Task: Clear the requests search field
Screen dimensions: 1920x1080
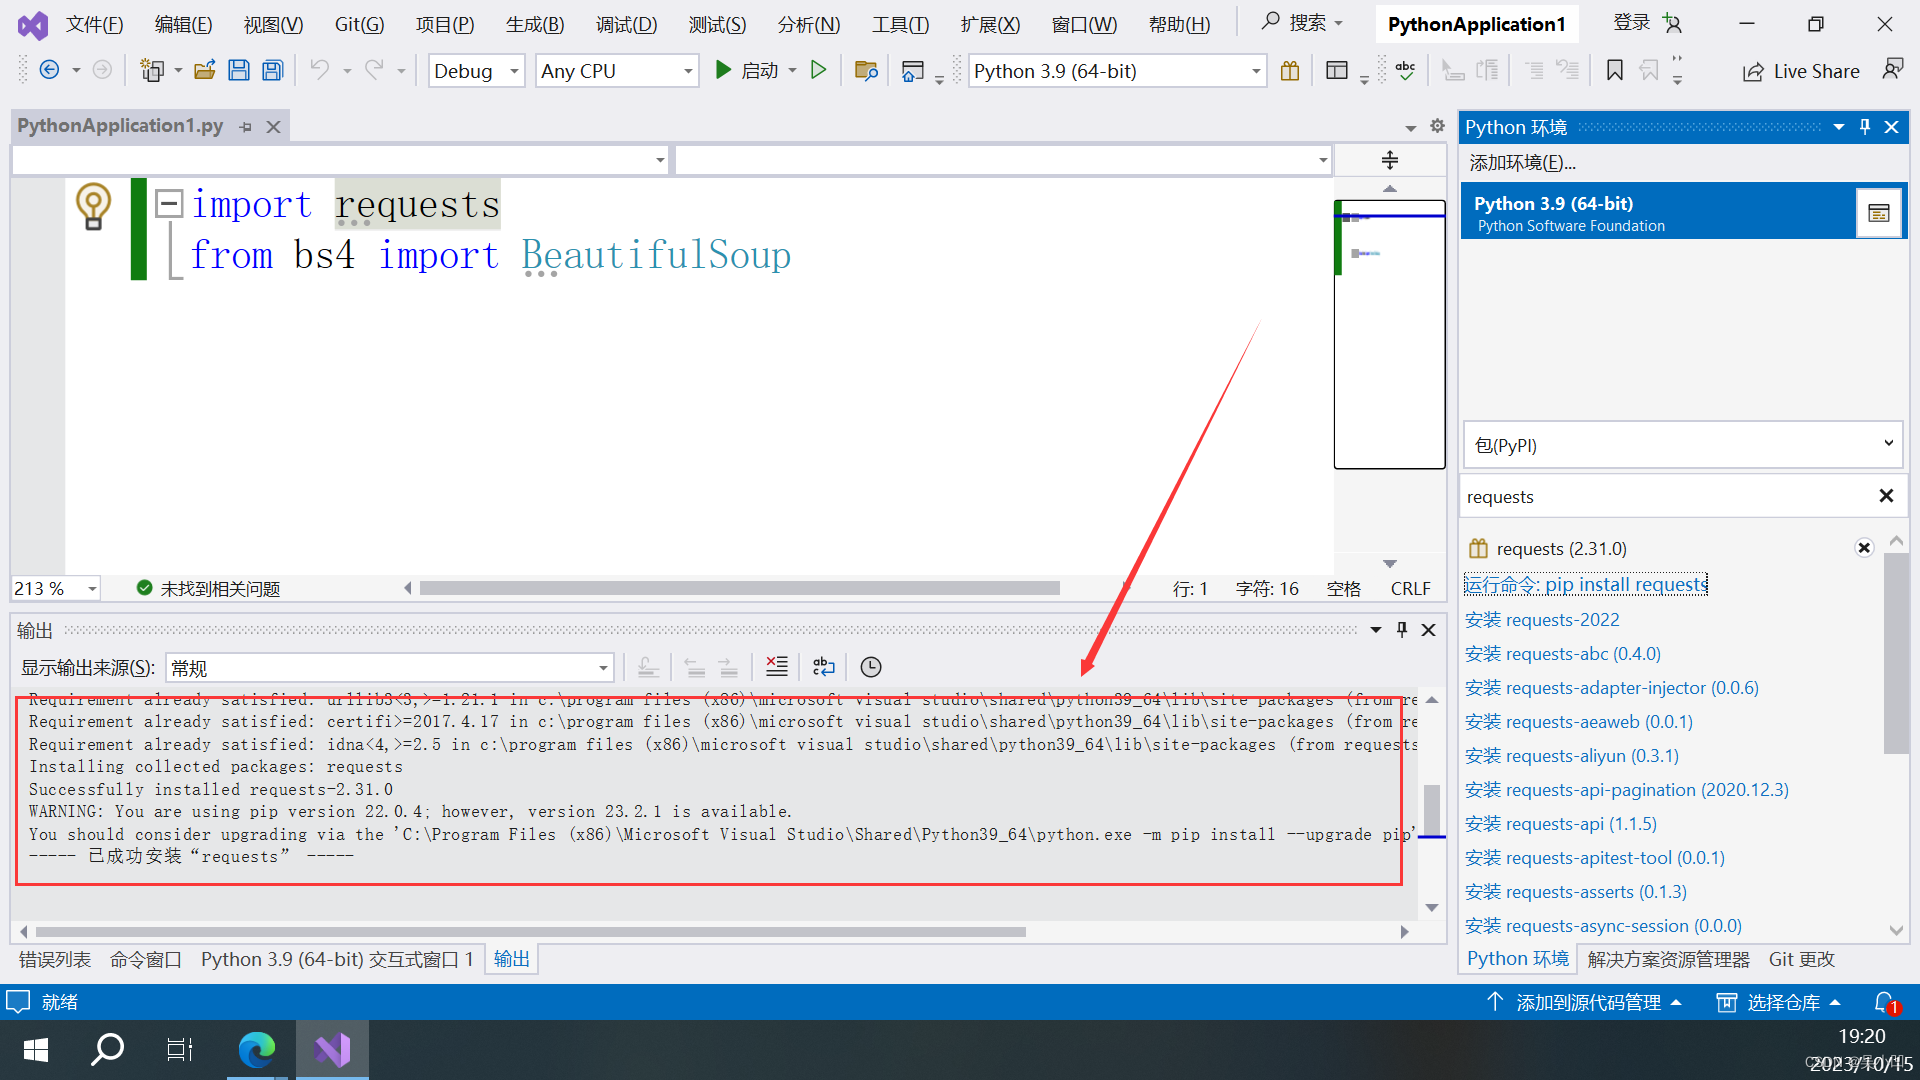Action: coord(1886,496)
